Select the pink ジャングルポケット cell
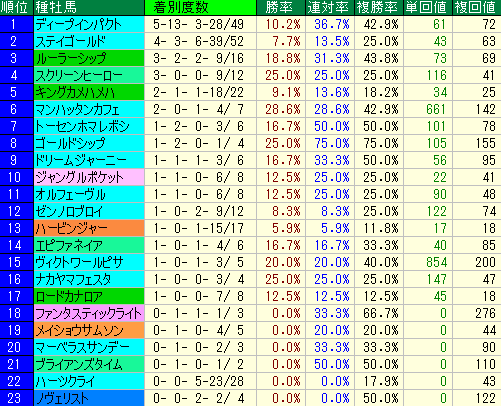Screen dimensions: 501x406 89,177
